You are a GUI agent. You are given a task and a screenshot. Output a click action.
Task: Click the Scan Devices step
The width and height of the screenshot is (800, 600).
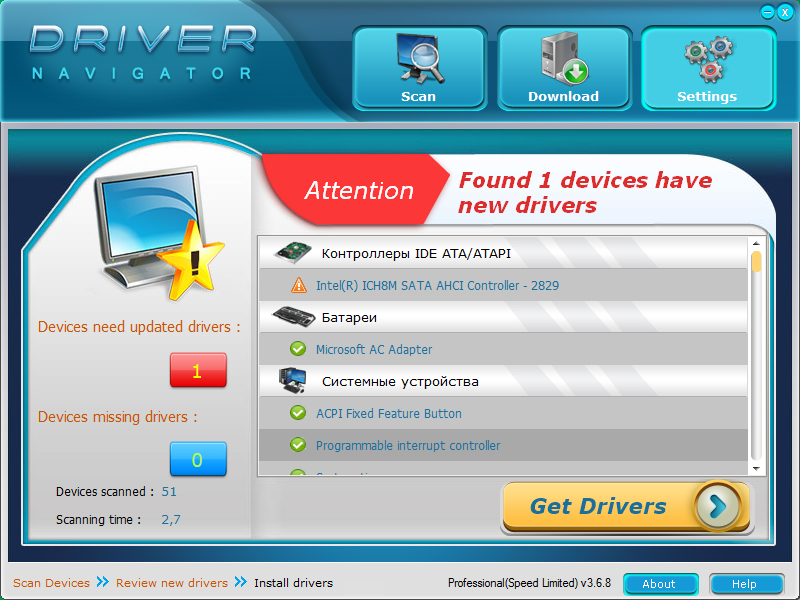52,583
